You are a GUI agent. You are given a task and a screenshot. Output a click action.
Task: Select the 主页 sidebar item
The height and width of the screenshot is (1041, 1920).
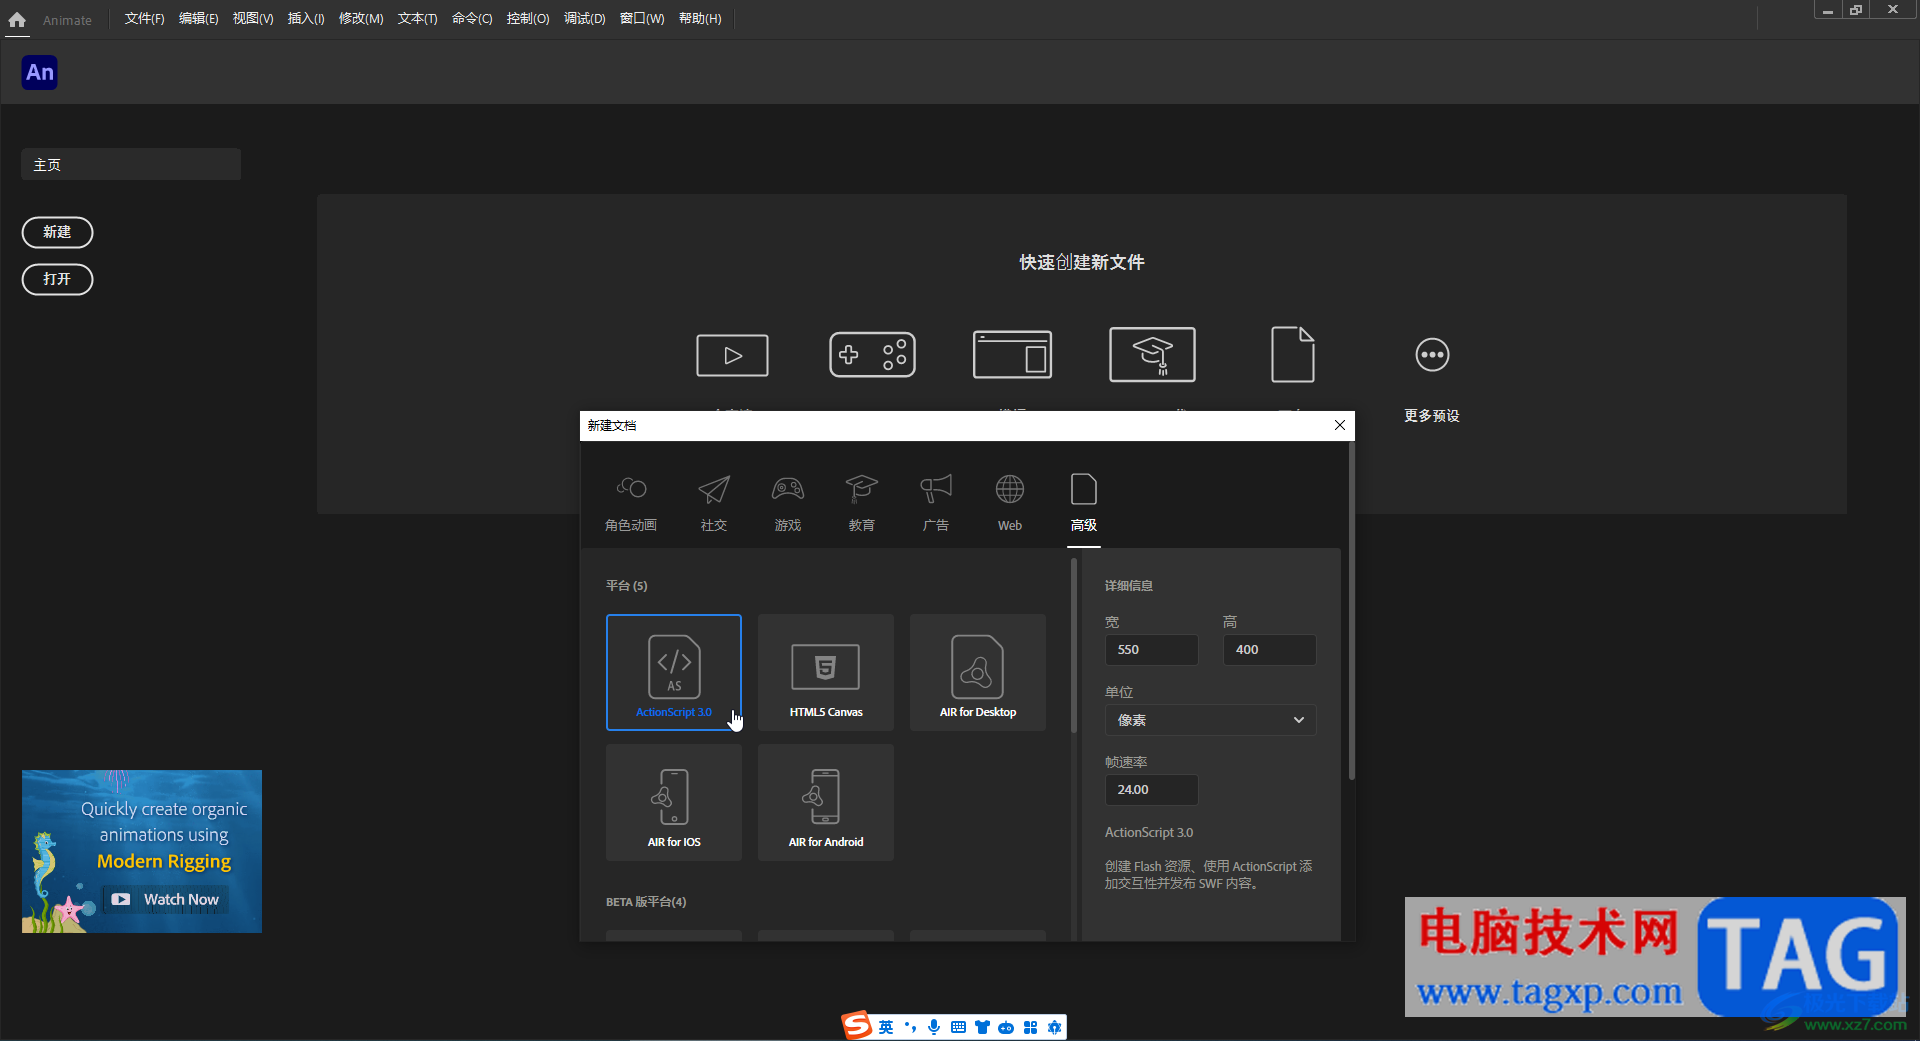coord(131,165)
